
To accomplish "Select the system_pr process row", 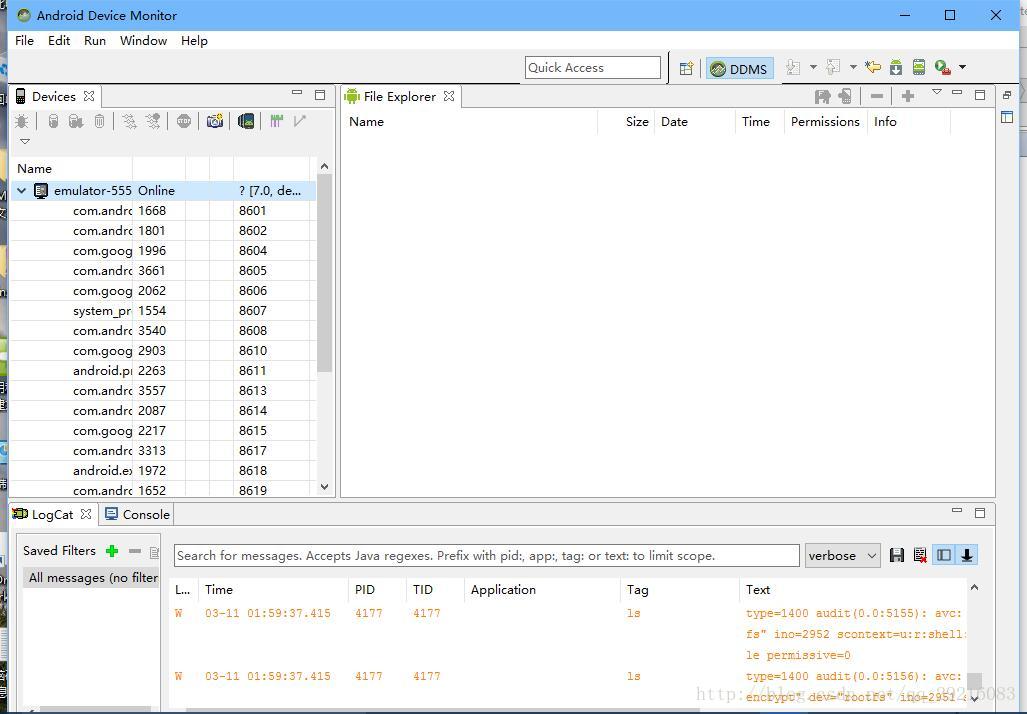I will (162, 310).
